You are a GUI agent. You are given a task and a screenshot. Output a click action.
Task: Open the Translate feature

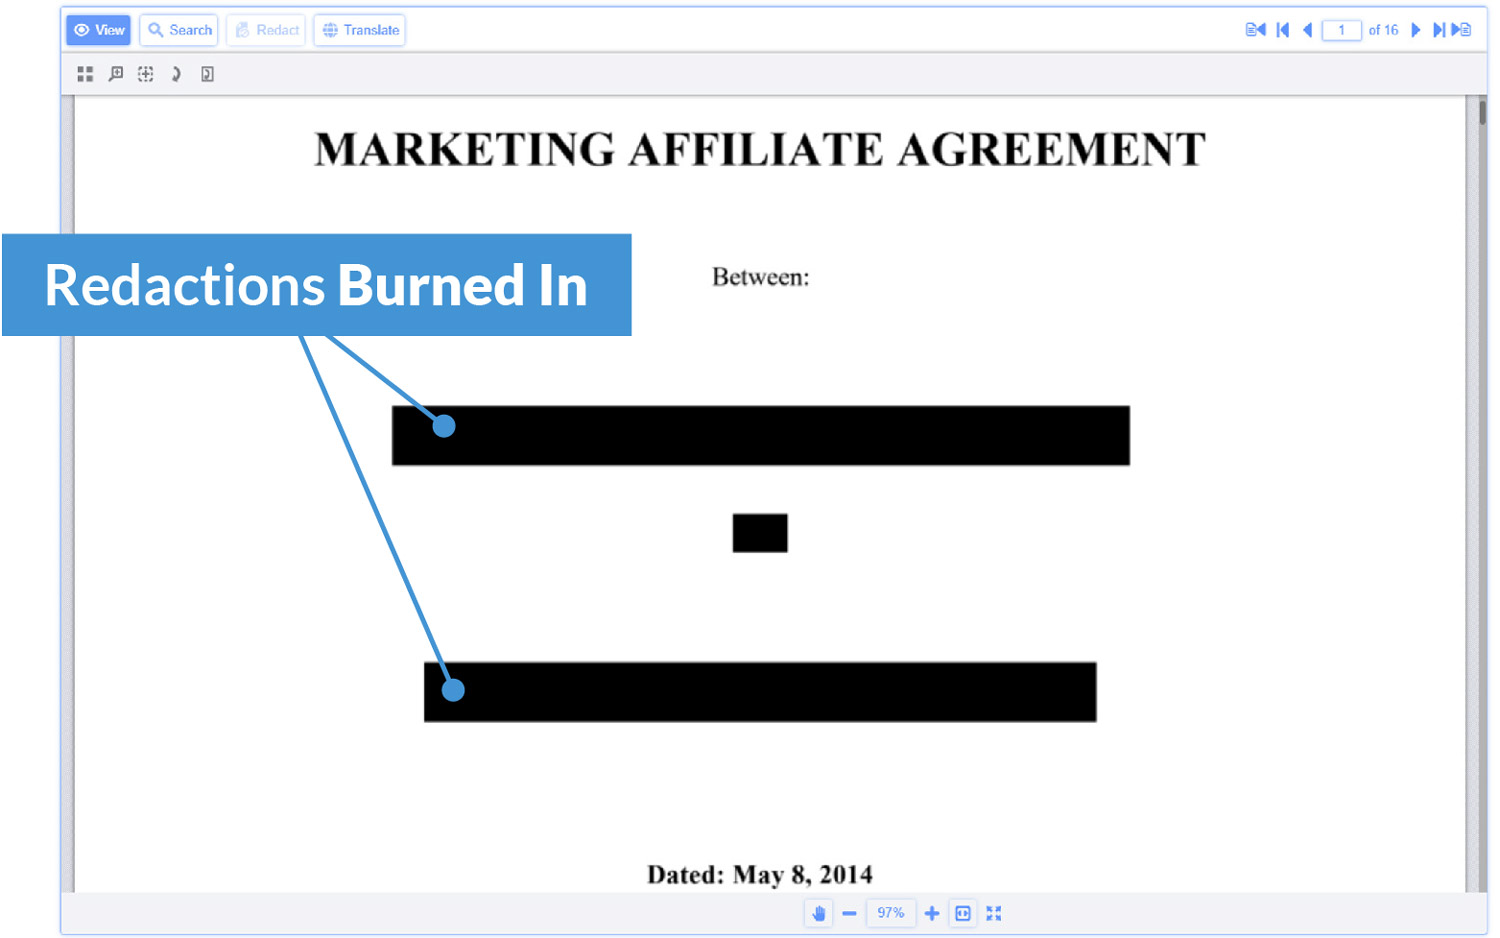359,30
